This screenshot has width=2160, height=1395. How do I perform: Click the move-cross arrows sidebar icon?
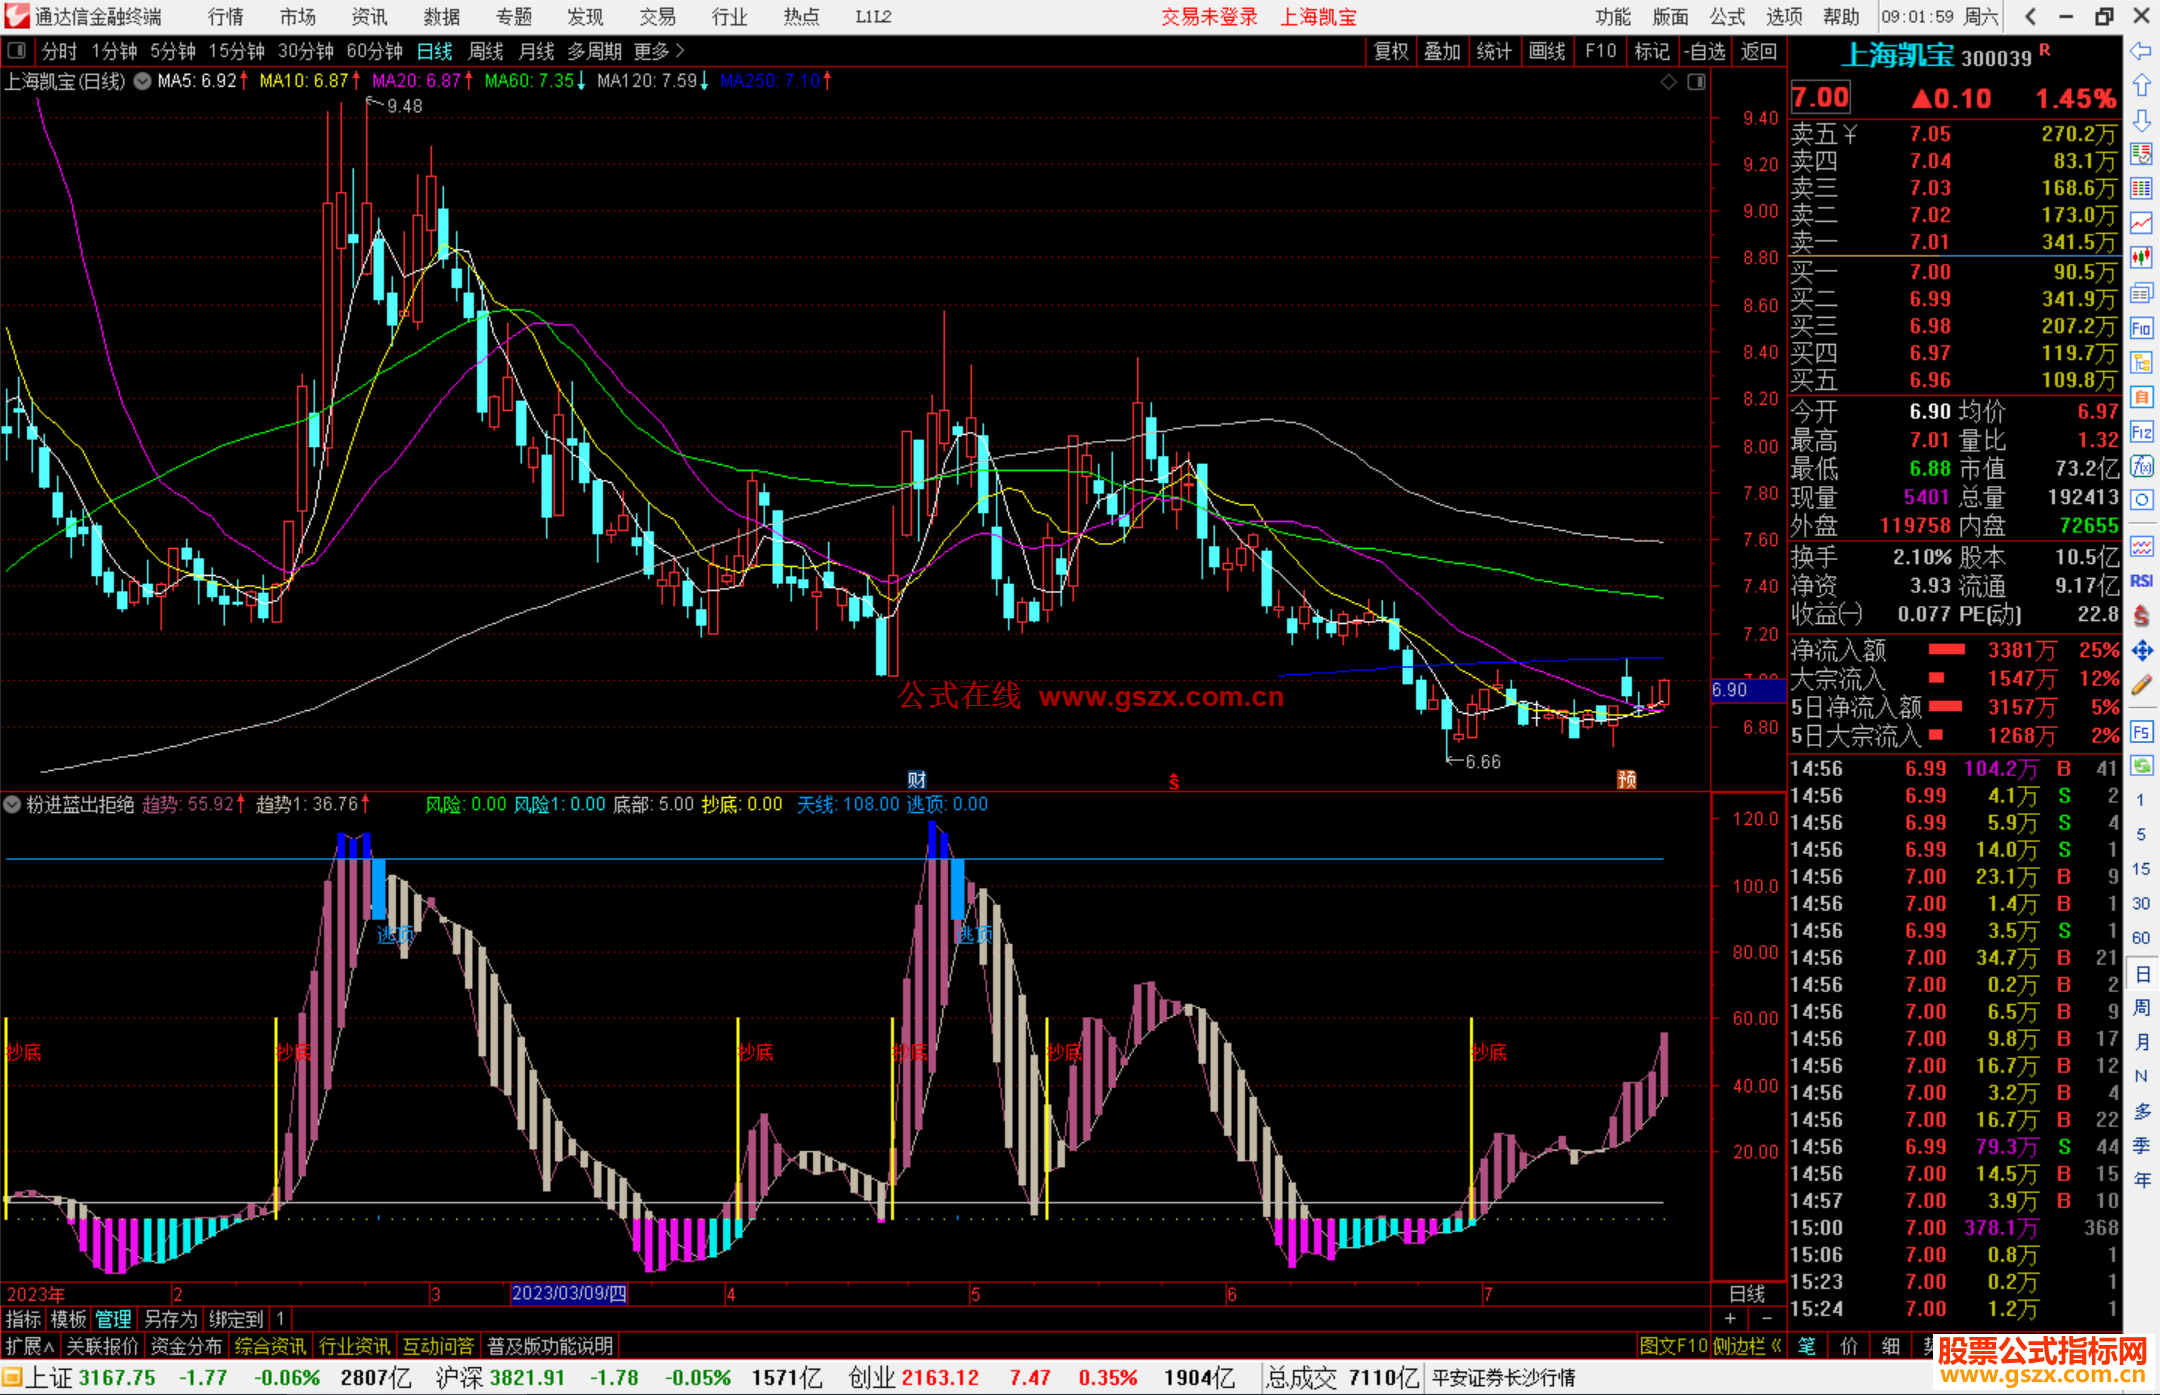2141,651
